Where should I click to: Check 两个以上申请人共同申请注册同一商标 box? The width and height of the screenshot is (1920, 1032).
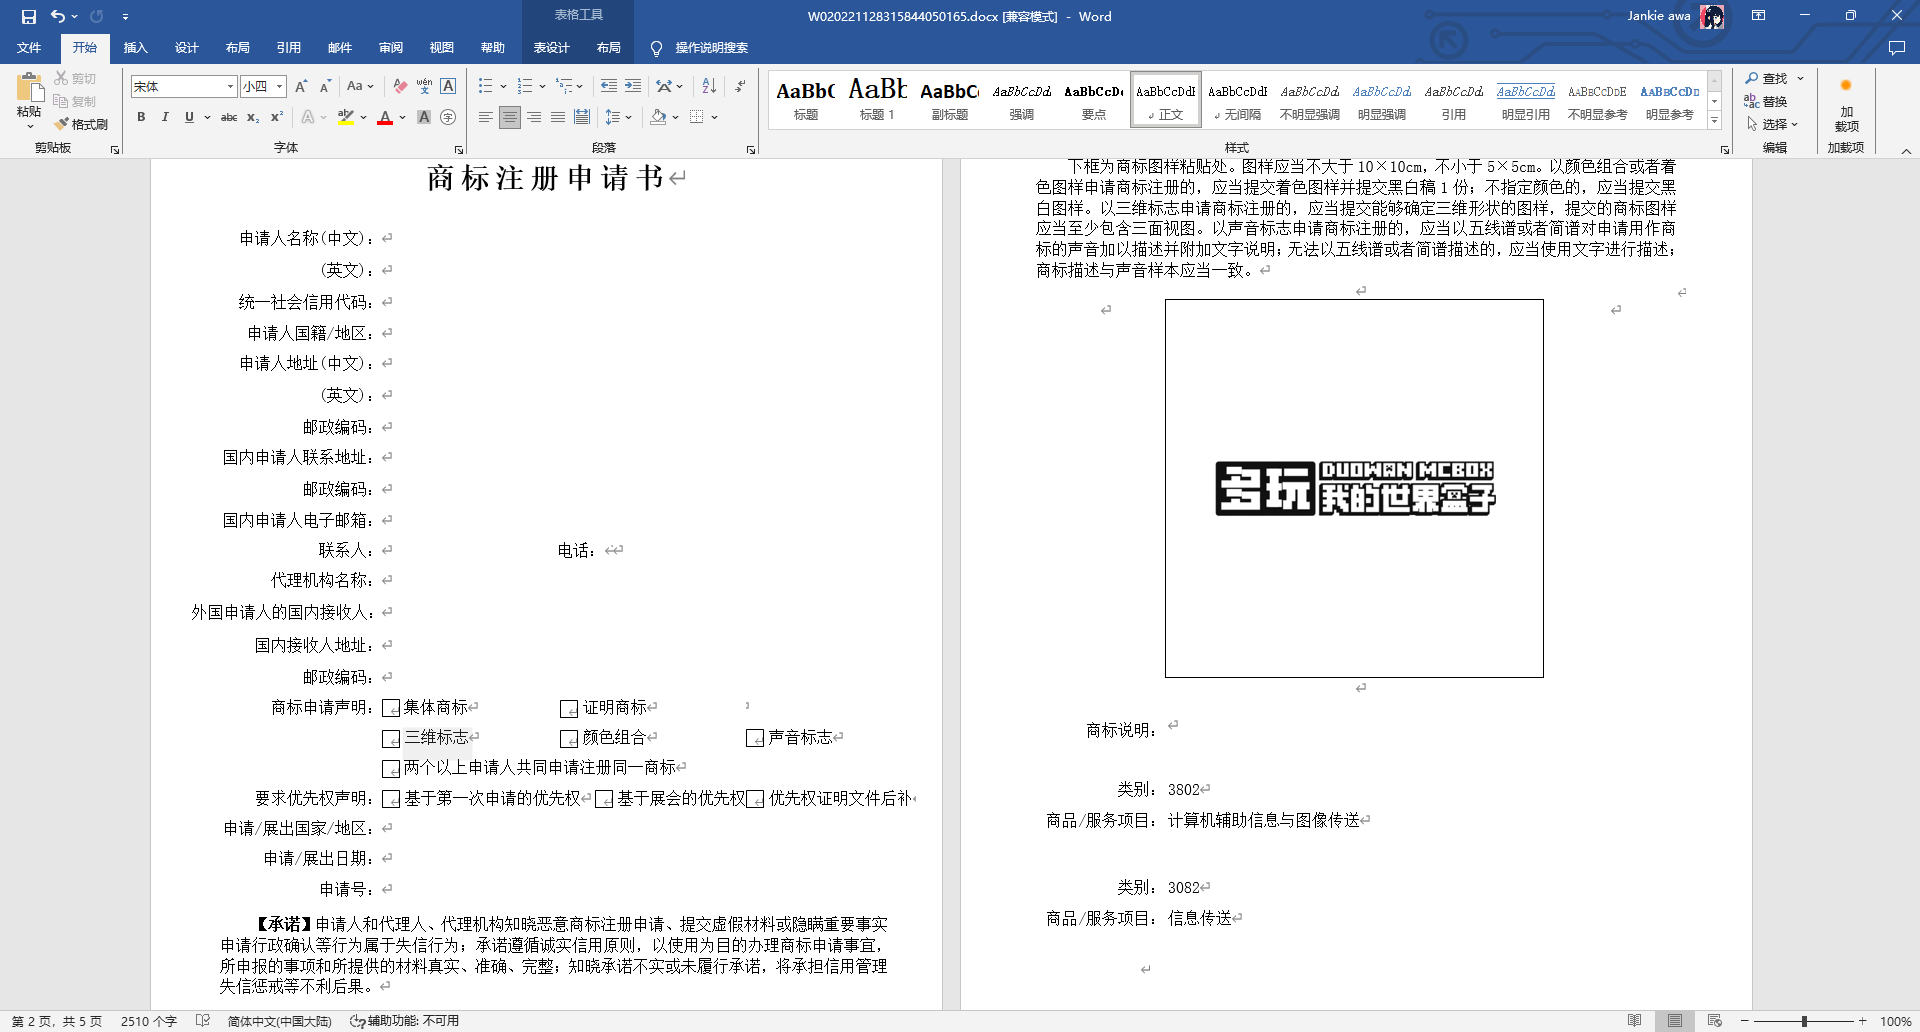(x=391, y=769)
